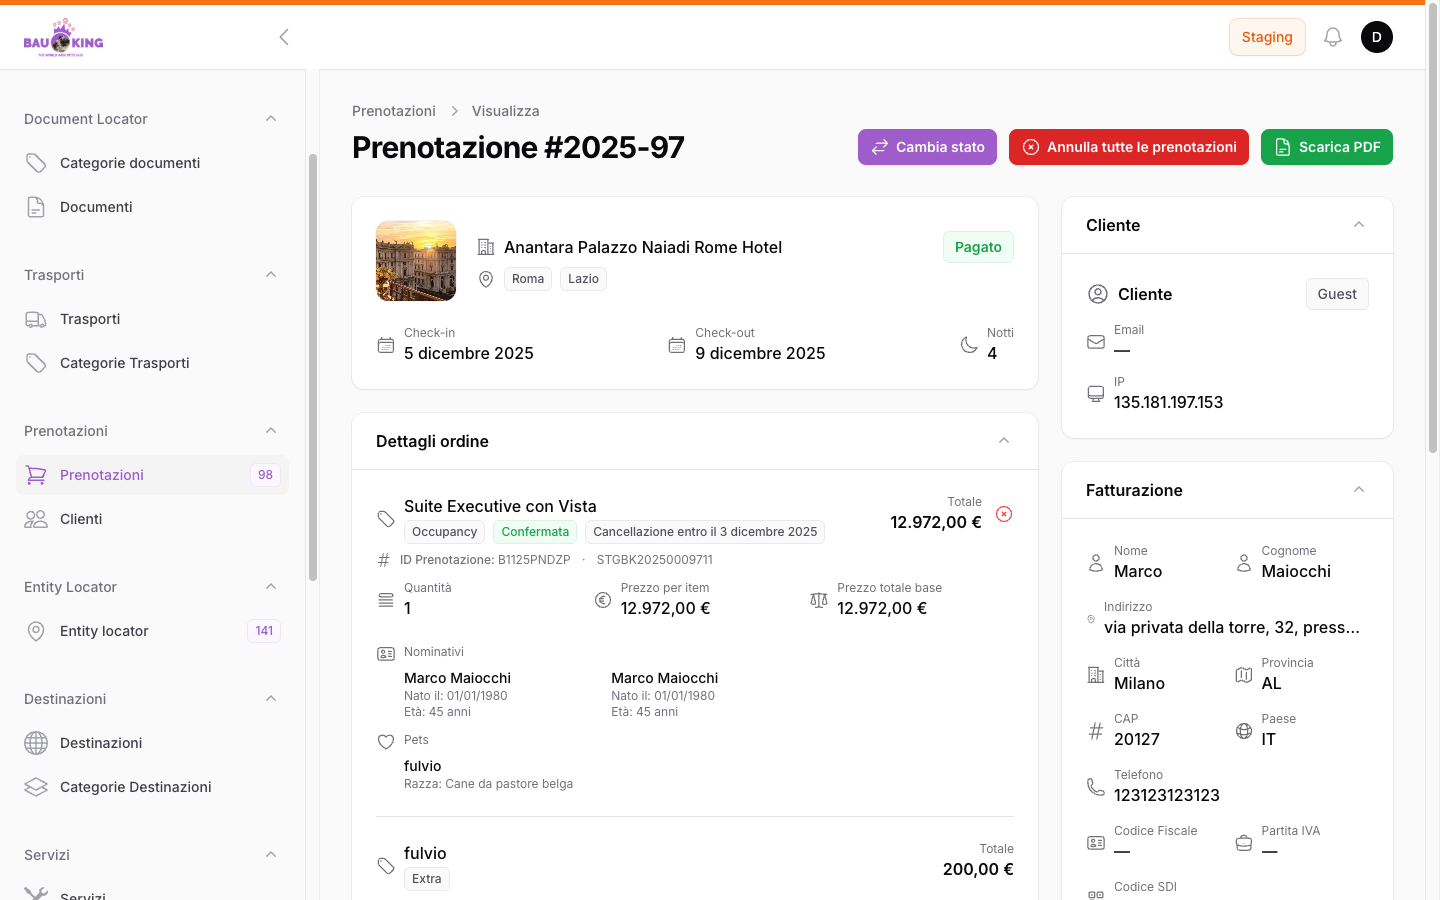Click the Staging environment badge
Image resolution: width=1440 pixels, height=900 pixels.
pos(1267,37)
